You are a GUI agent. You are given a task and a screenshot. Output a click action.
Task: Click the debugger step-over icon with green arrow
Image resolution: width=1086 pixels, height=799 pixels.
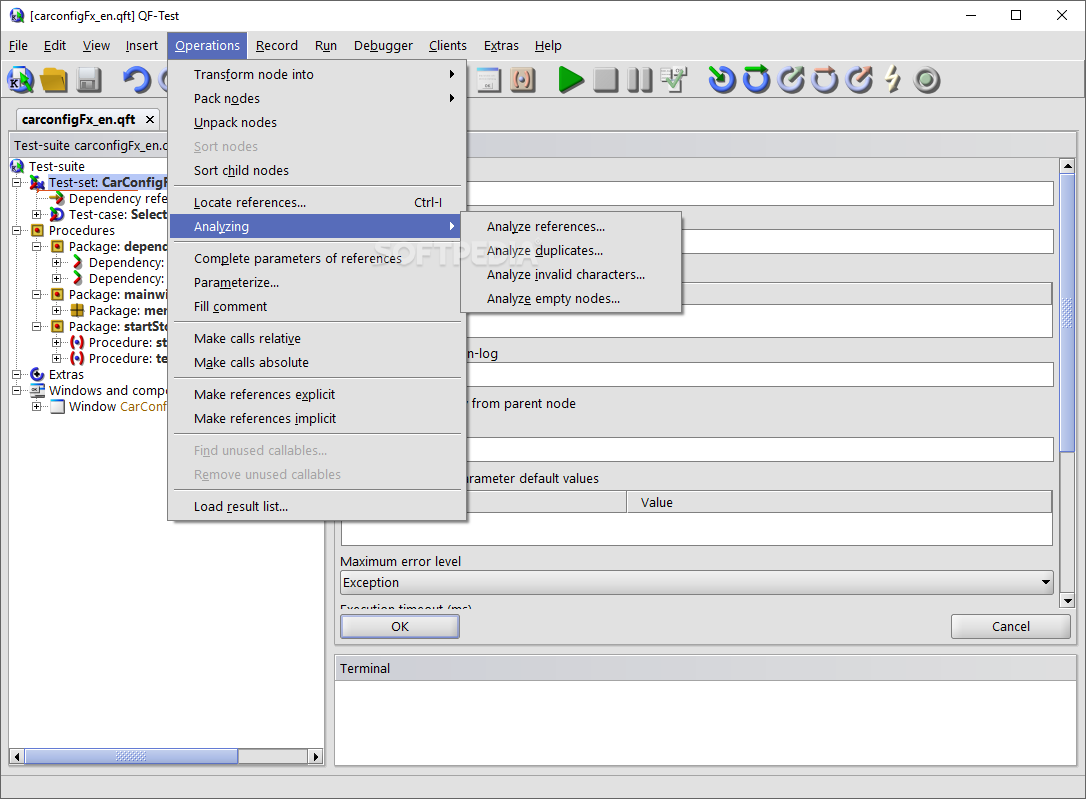(x=756, y=80)
